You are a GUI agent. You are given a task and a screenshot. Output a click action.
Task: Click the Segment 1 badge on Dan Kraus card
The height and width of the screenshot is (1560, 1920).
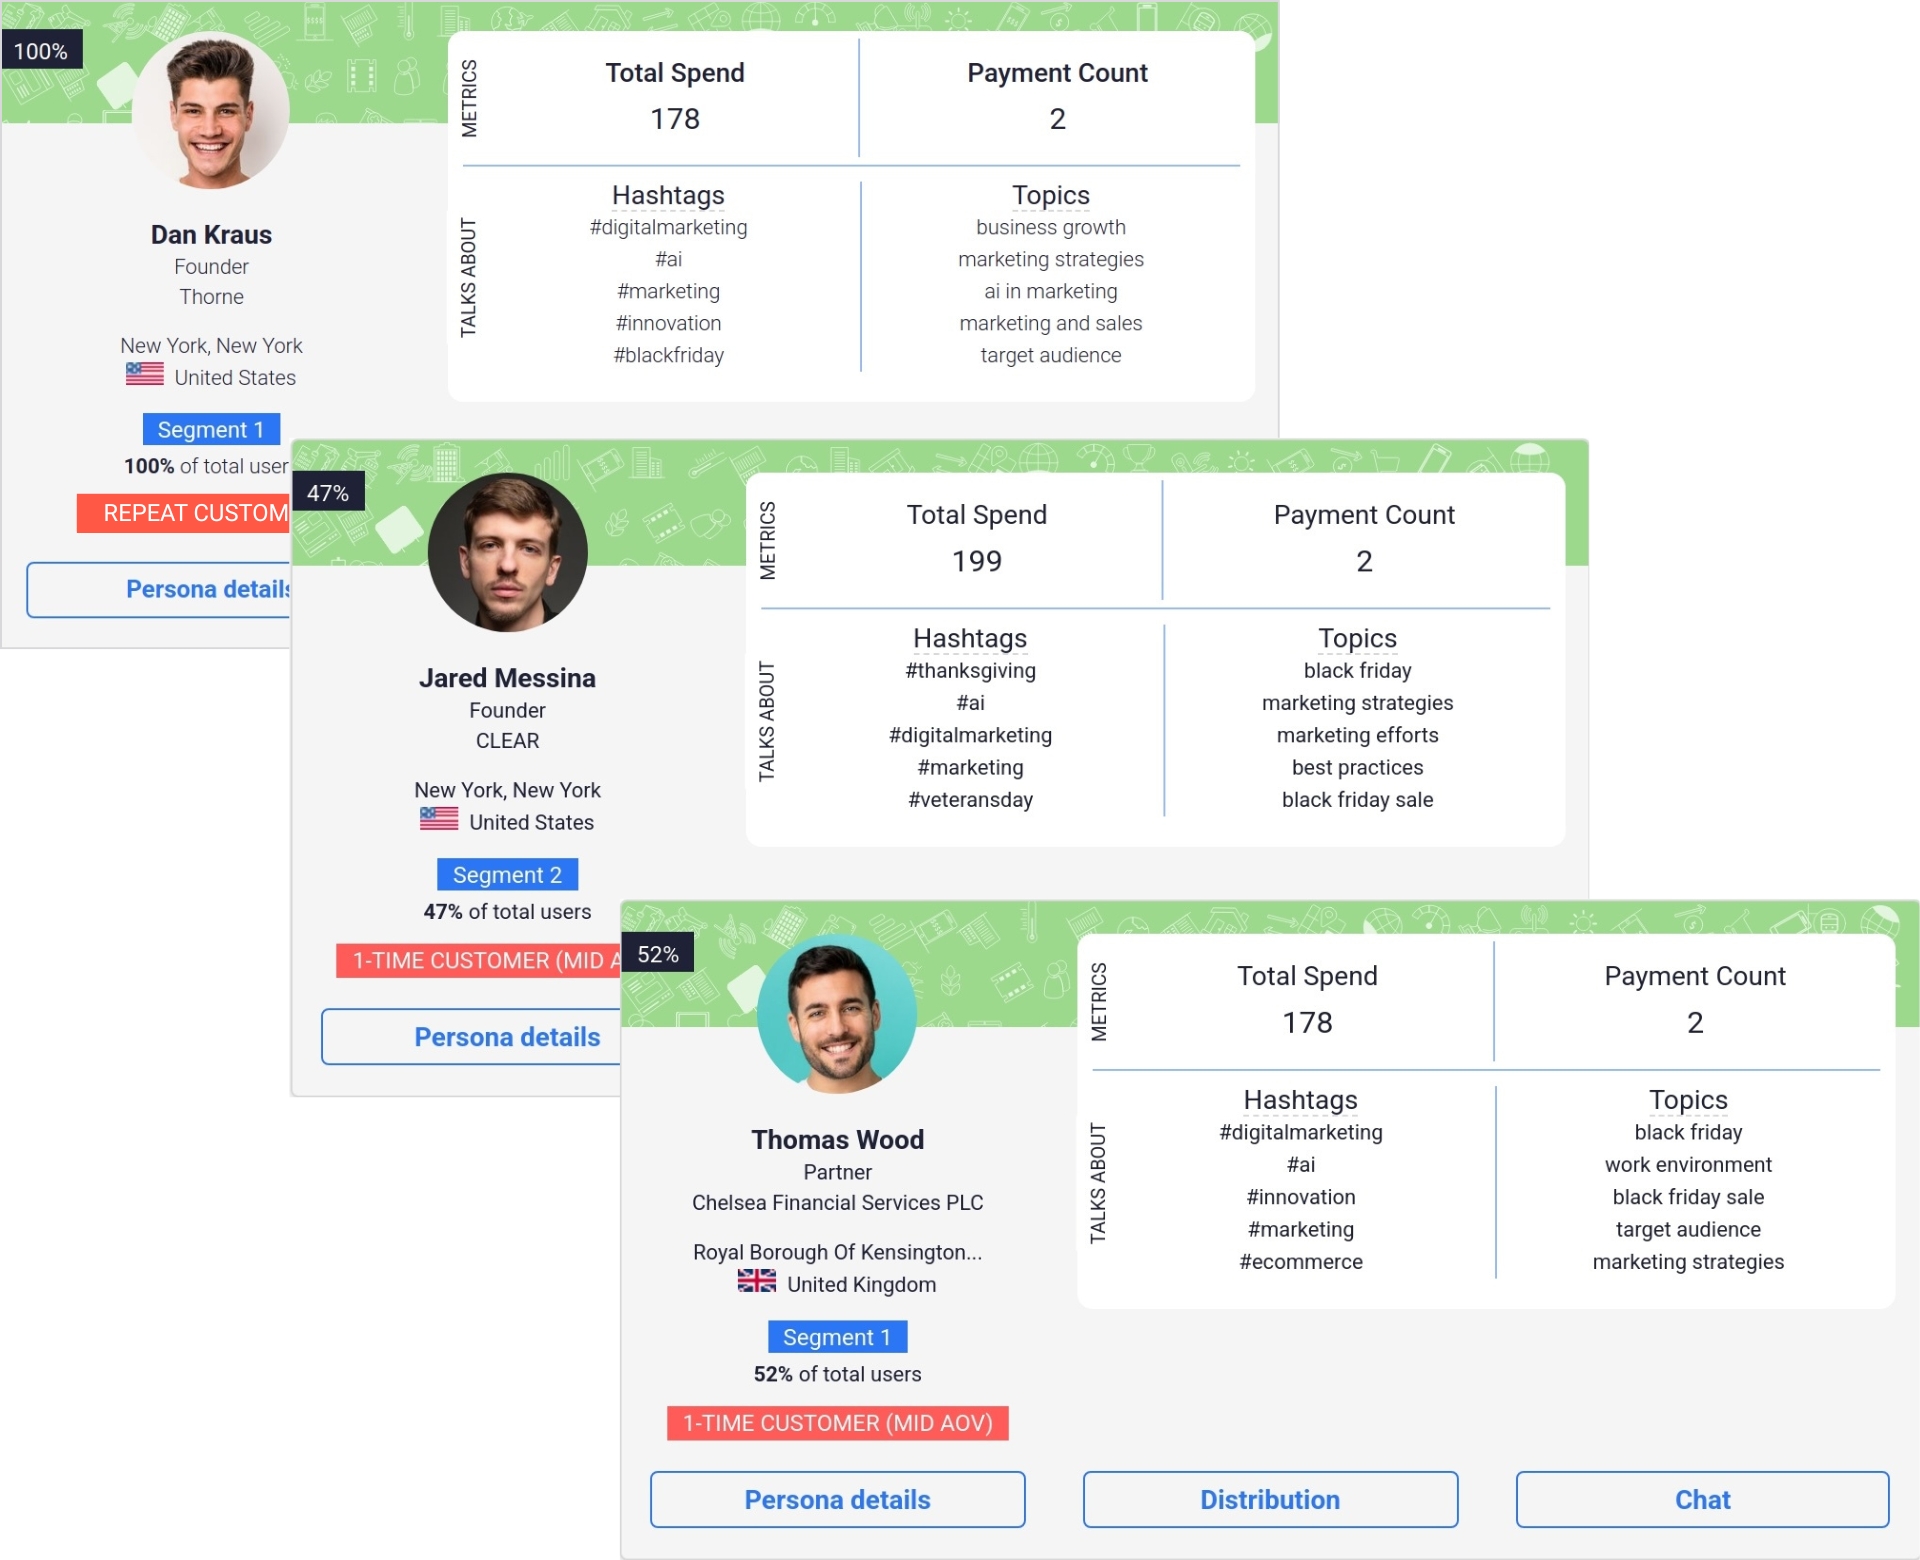(211, 429)
